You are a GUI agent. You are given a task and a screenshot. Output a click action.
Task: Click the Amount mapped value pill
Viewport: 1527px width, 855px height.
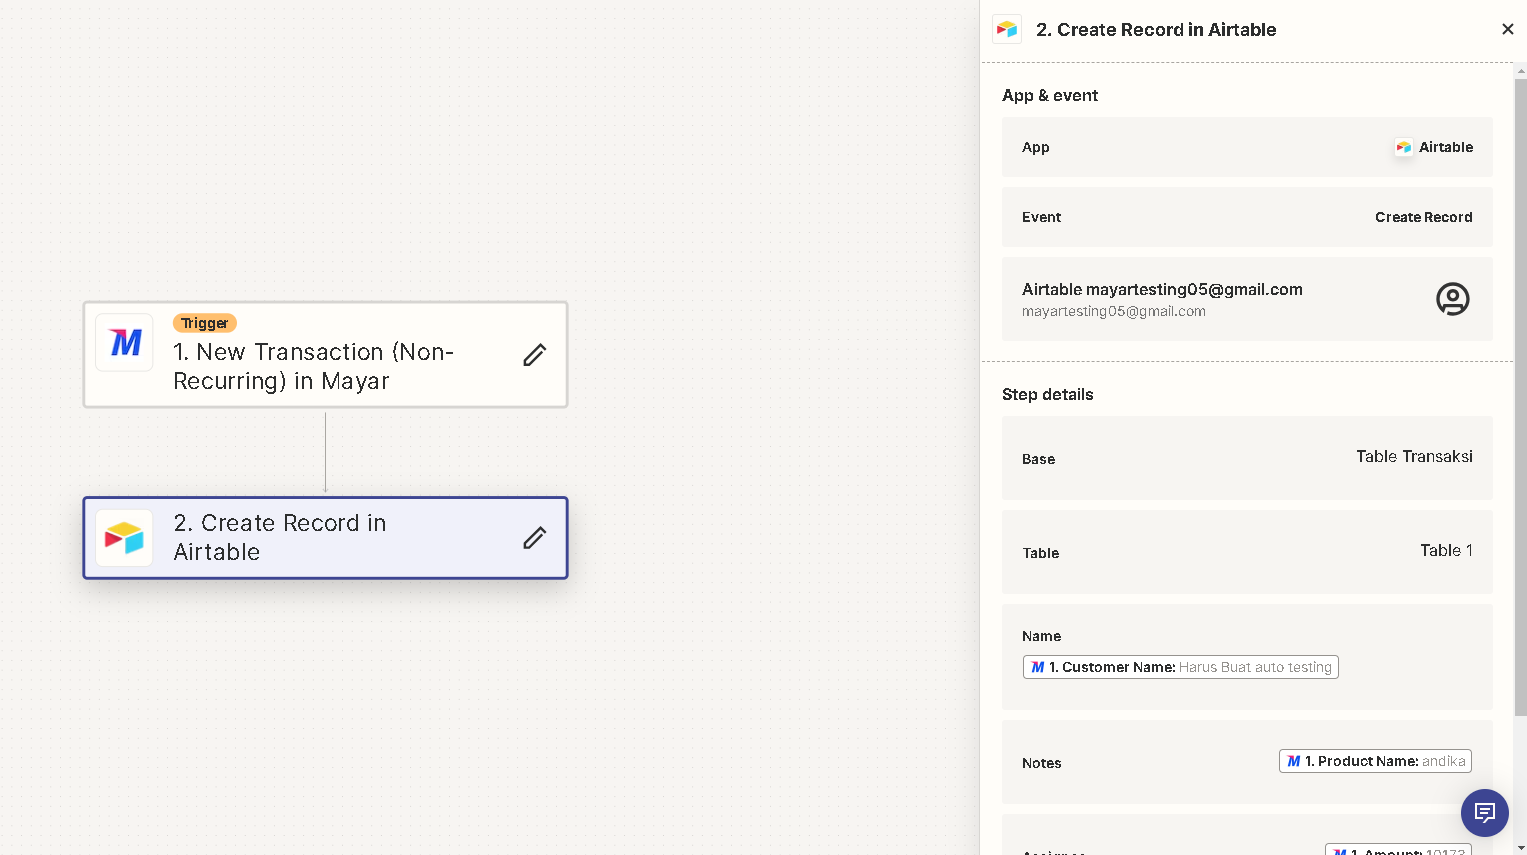(x=1398, y=849)
